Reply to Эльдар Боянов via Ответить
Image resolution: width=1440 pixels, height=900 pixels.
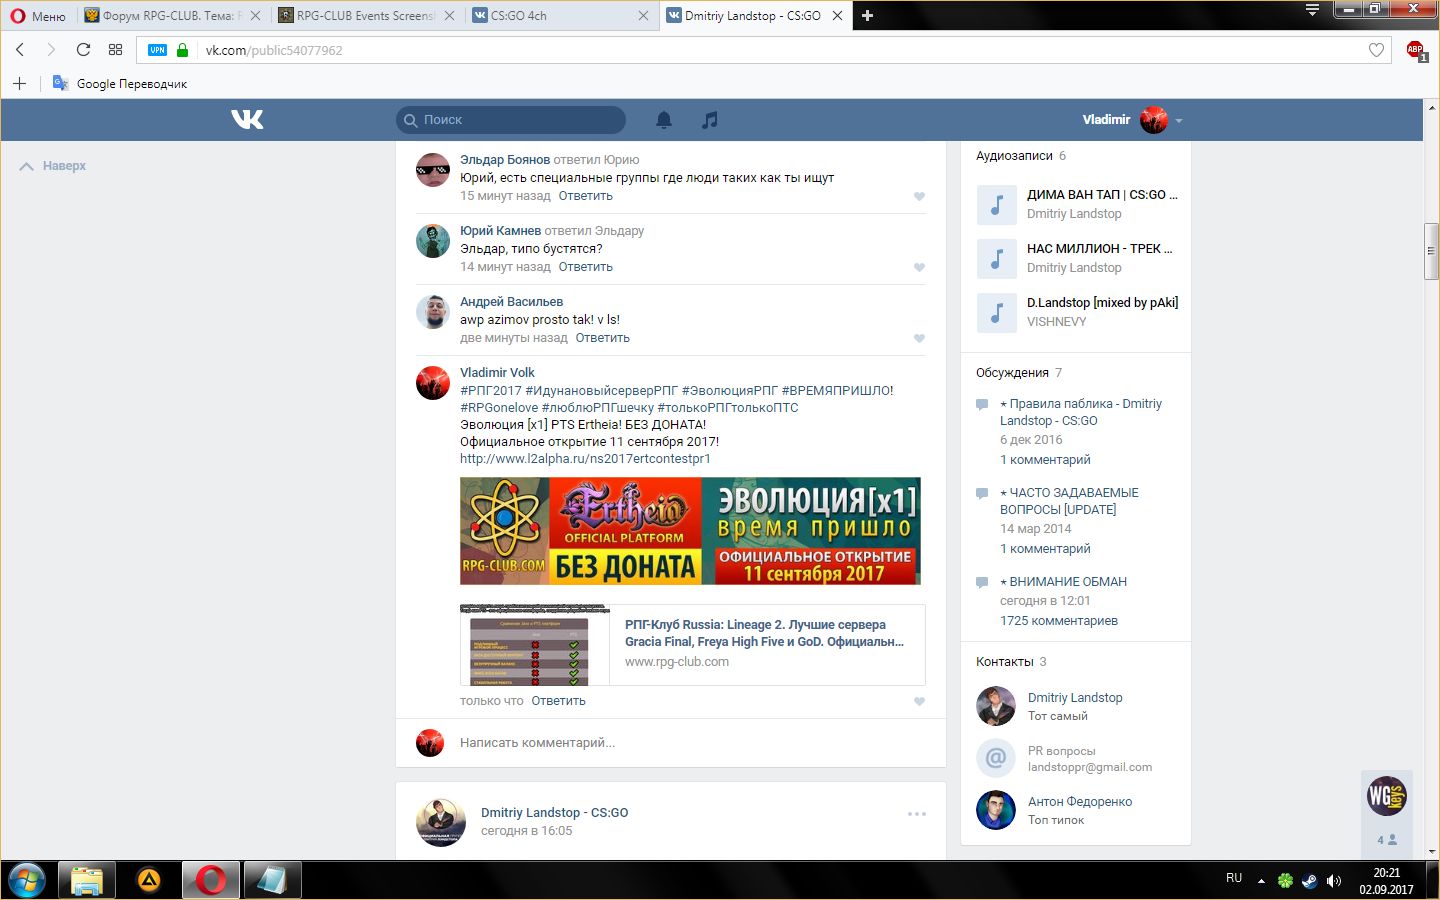[x=585, y=196]
